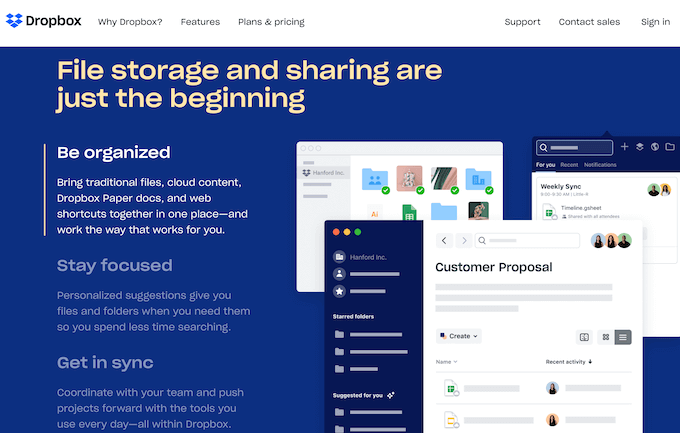The height and width of the screenshot is (433, 680).
Task: Click the globe icon in tray panel
Action: pos(655,147)
